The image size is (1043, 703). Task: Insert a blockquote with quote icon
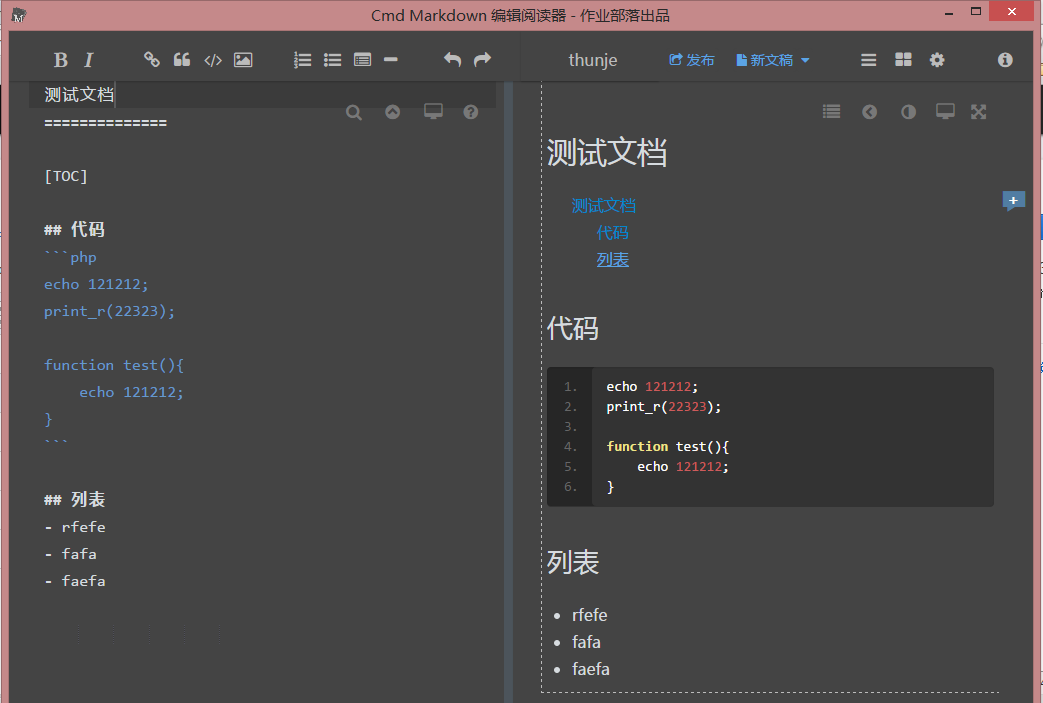coord(182,60)
